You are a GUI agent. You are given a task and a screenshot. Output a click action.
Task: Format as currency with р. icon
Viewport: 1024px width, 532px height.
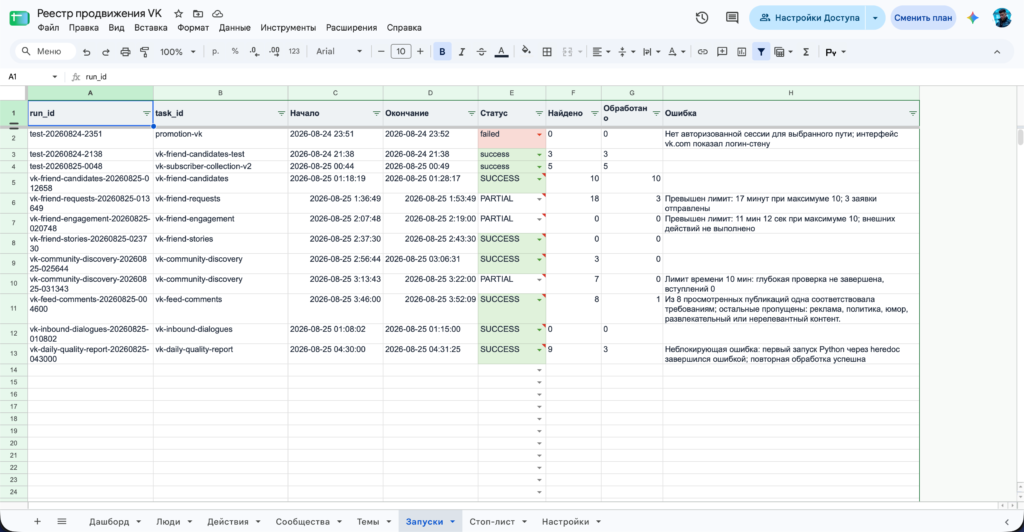point(216,52)
